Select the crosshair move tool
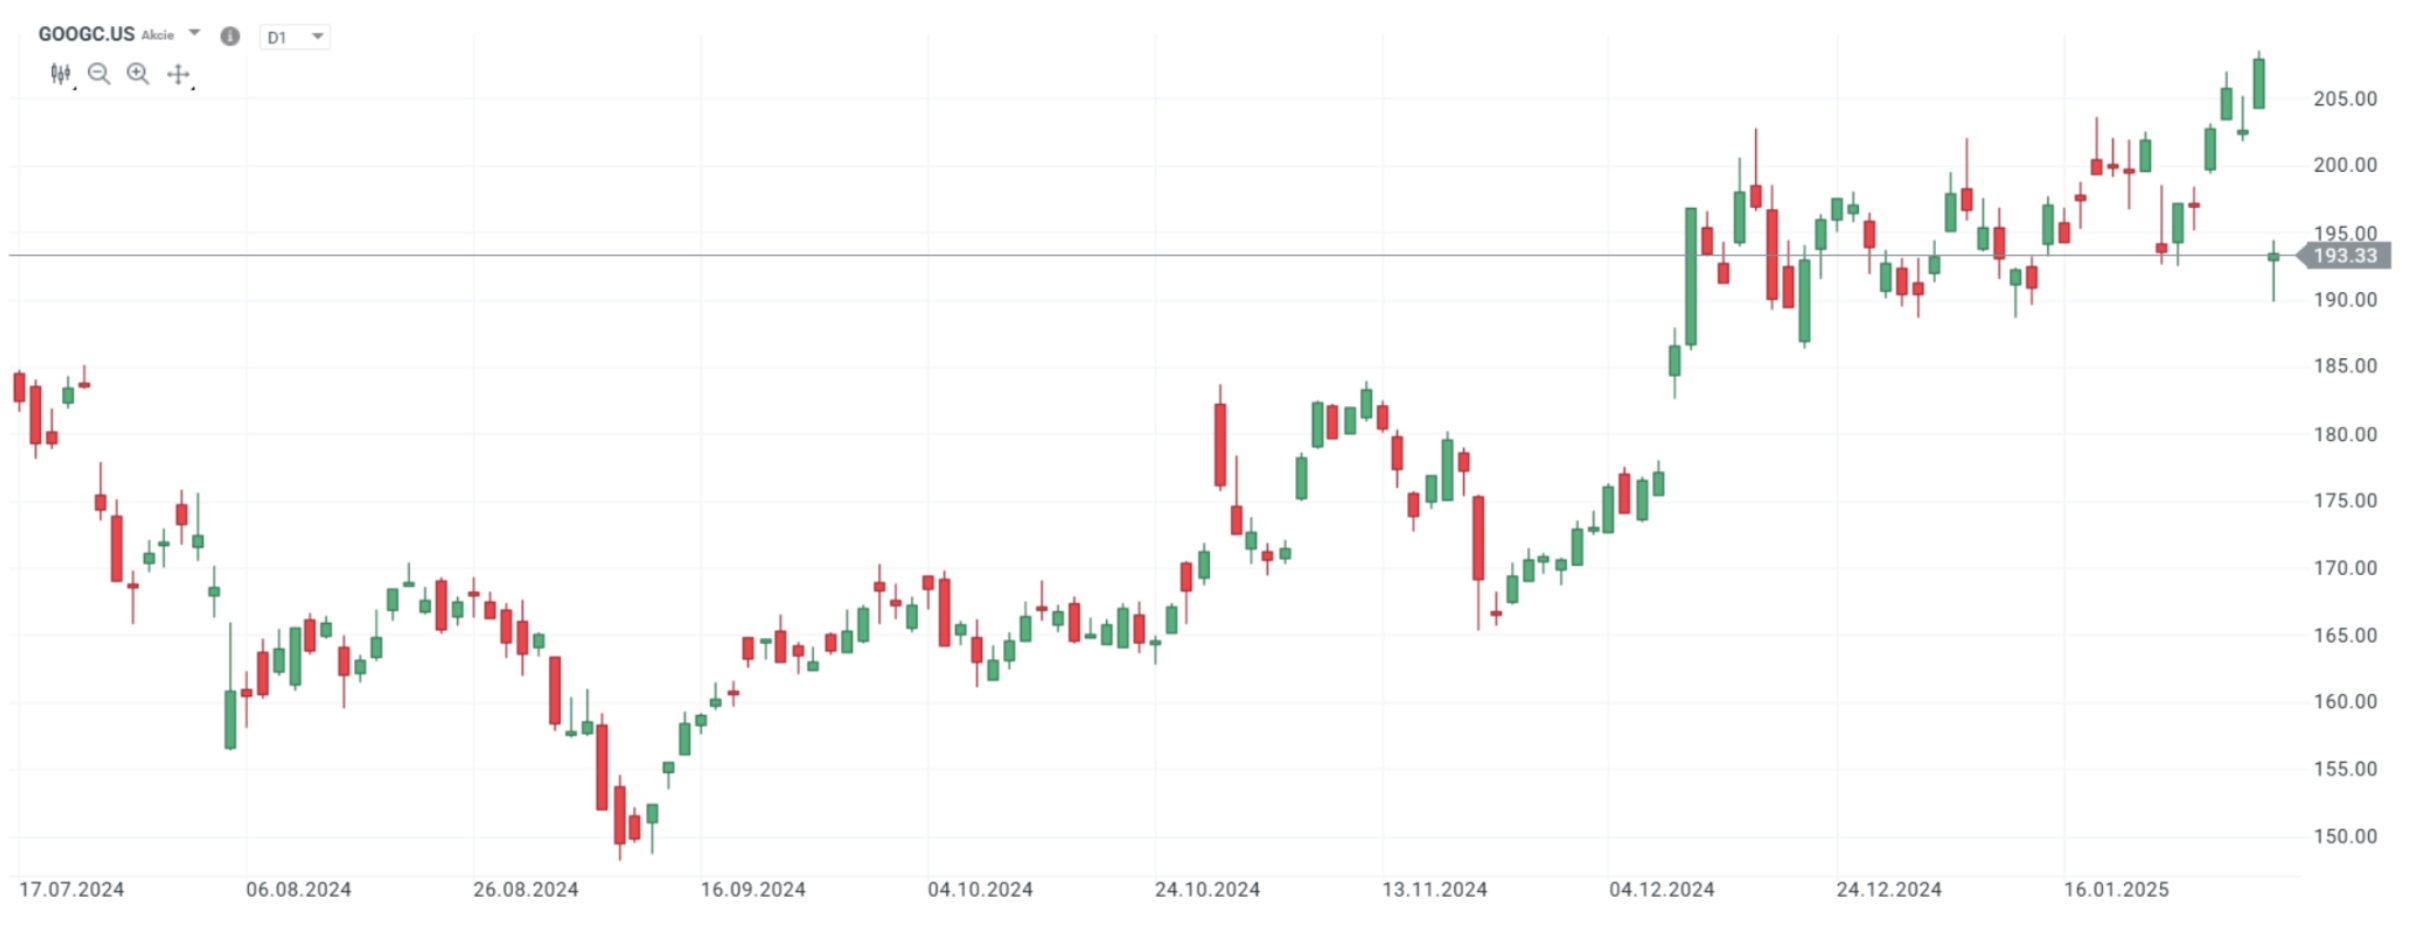The image size is (2428, 940). click(178, 74)
